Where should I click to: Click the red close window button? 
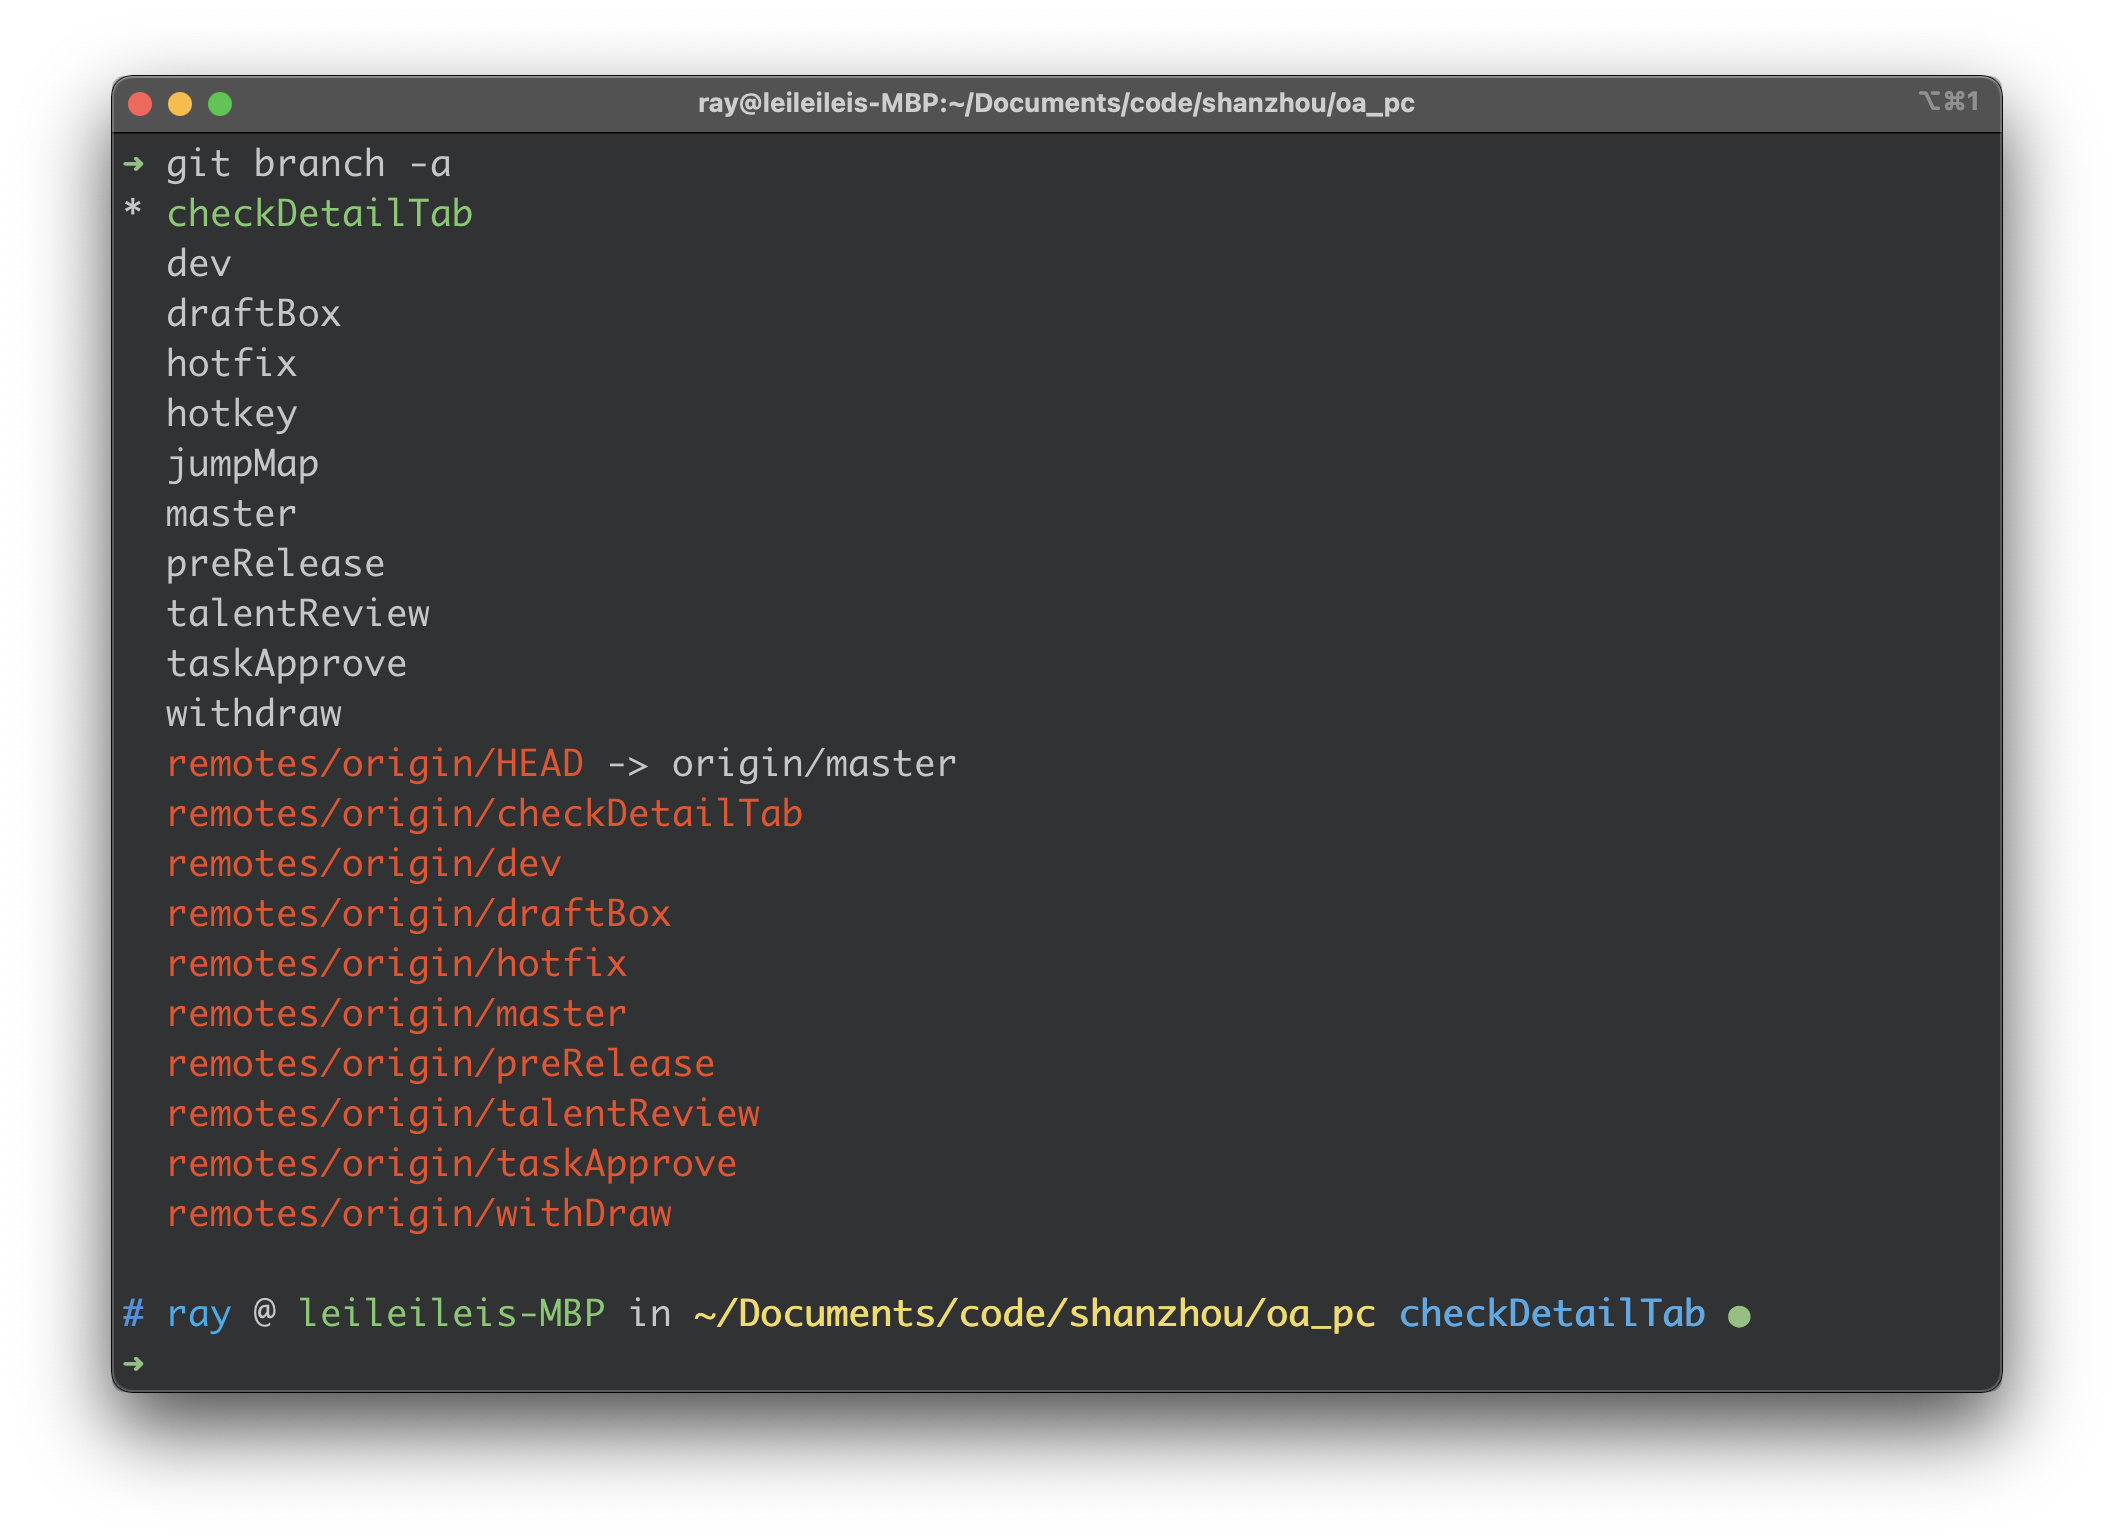[140, 104]
